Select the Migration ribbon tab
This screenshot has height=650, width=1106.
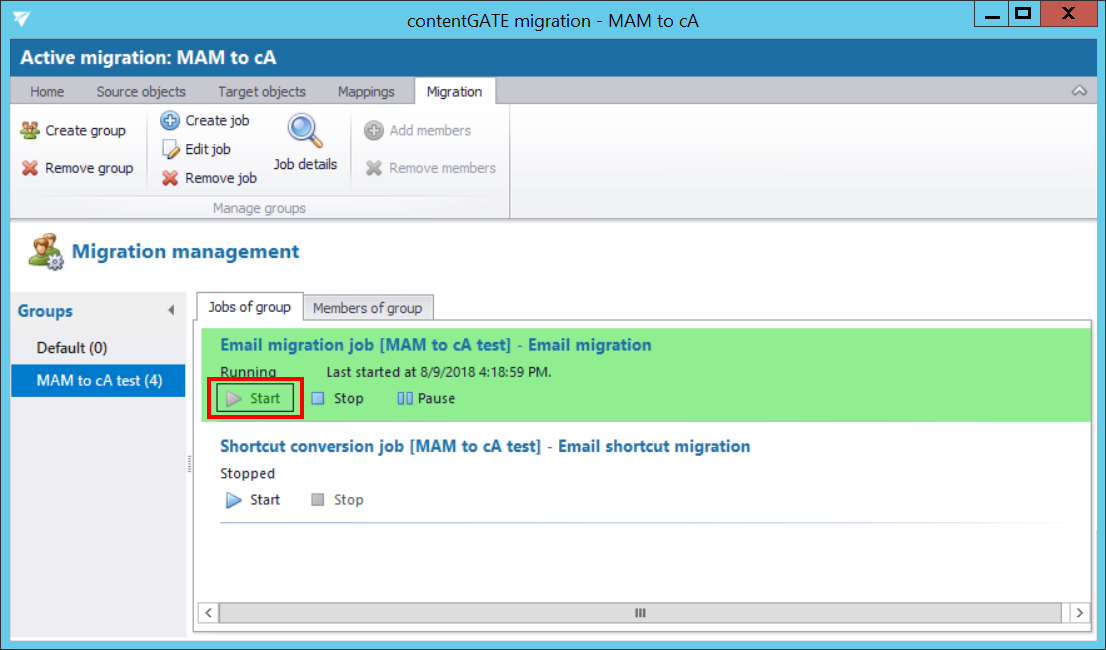(x=454, y=92)
